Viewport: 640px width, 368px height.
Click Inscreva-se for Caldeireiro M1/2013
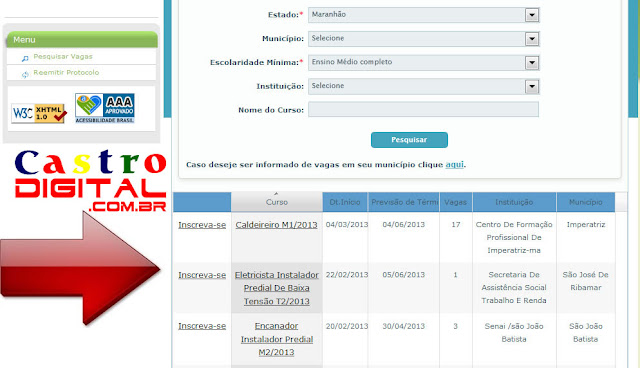[202, 225]
